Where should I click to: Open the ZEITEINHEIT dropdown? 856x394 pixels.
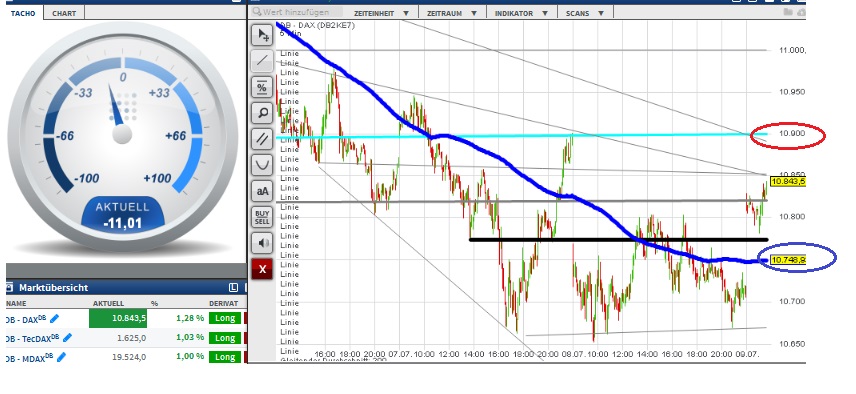click(x=381, y=13)
